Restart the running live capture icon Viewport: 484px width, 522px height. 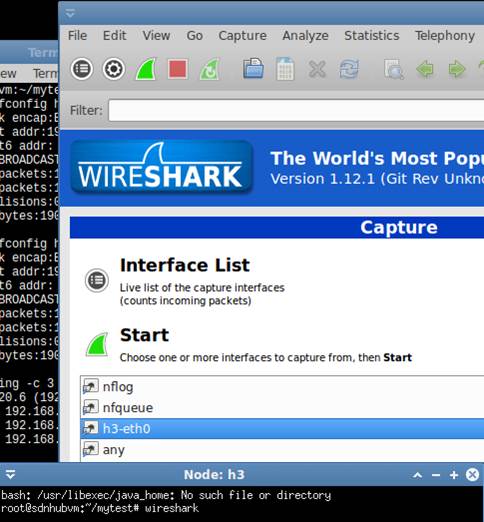coord(210,69)
